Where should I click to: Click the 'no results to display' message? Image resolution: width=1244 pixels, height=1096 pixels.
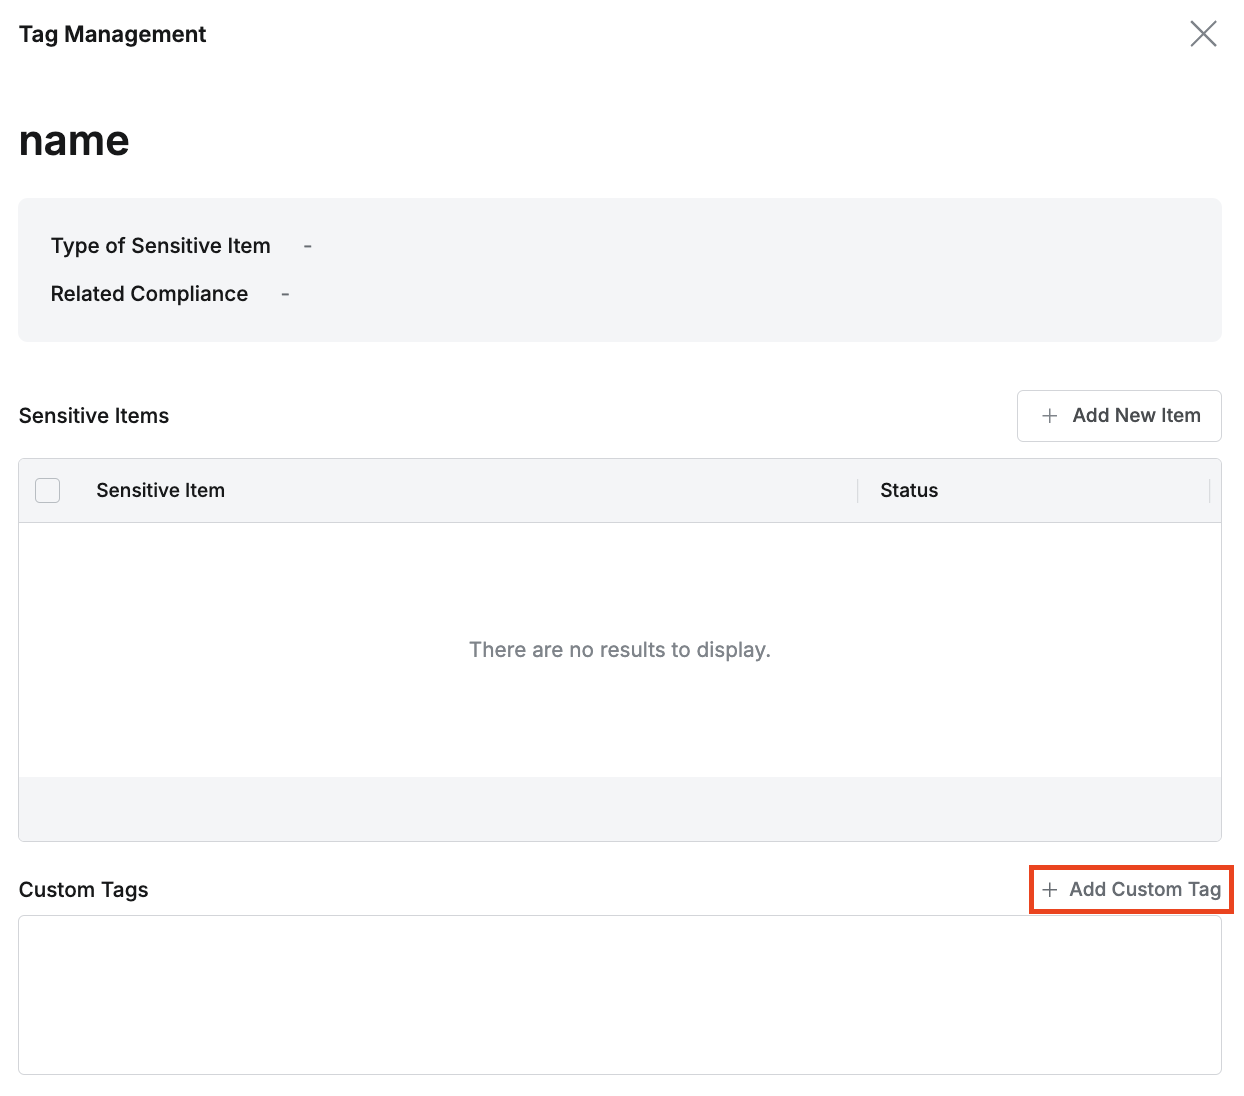(x=619, y=650)
